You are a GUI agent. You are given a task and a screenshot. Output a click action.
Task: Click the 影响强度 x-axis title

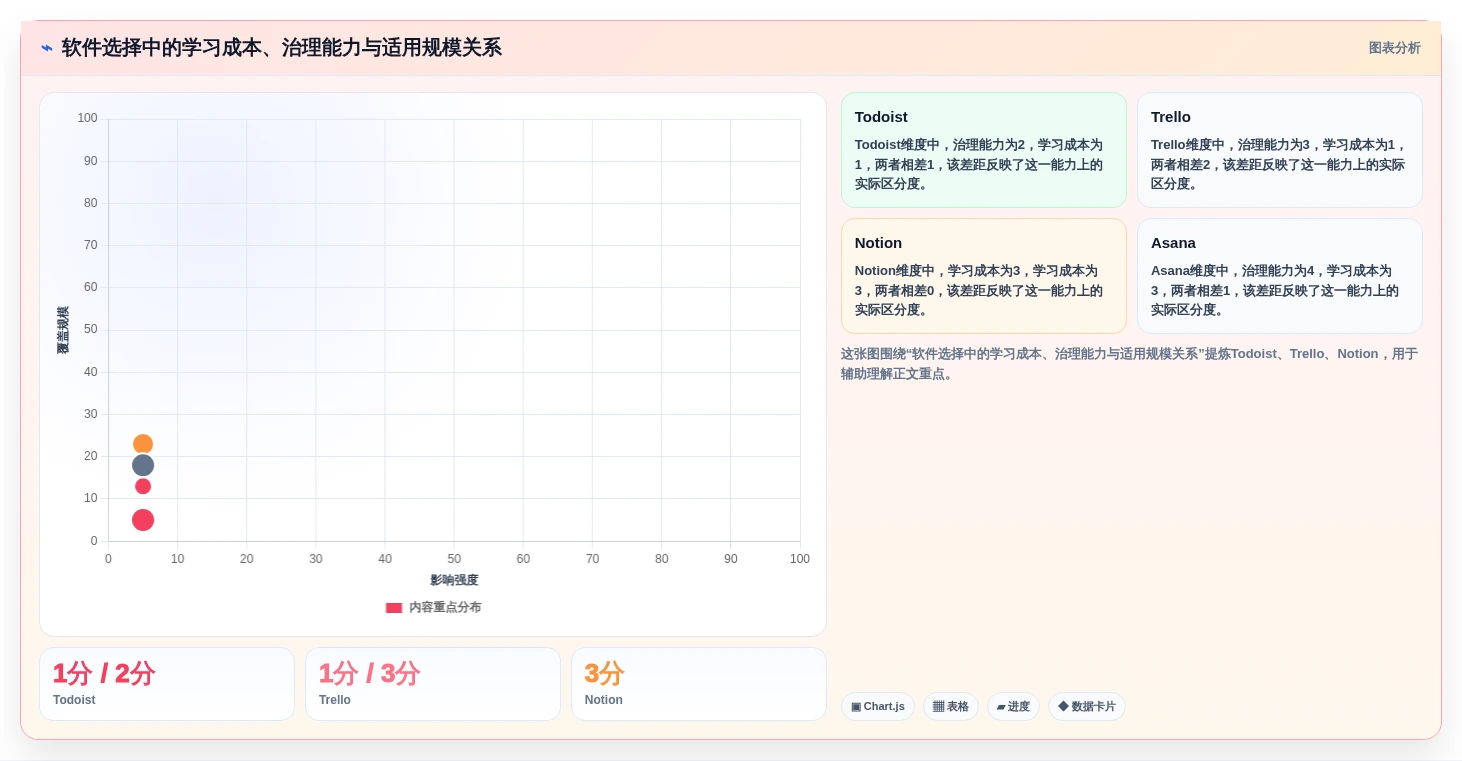[454, 580]
